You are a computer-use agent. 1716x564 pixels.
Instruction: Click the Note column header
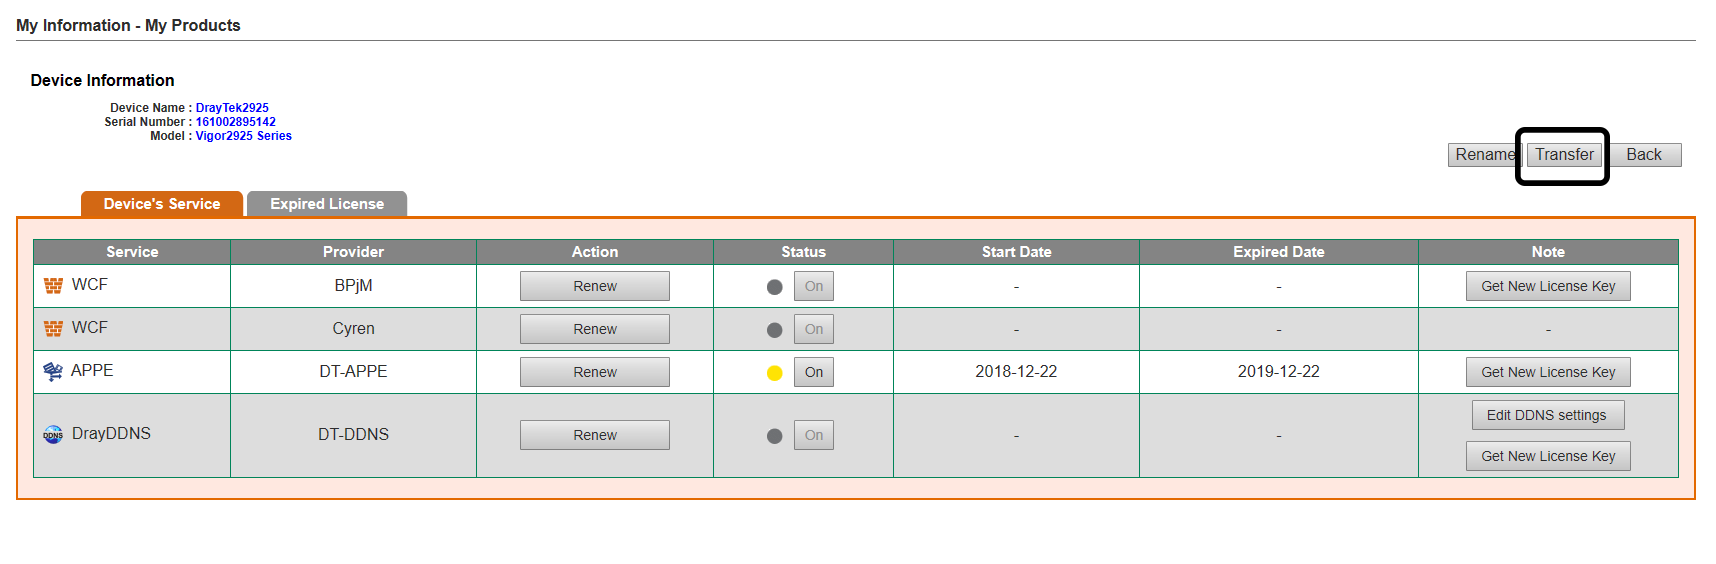pos(1548,252)
